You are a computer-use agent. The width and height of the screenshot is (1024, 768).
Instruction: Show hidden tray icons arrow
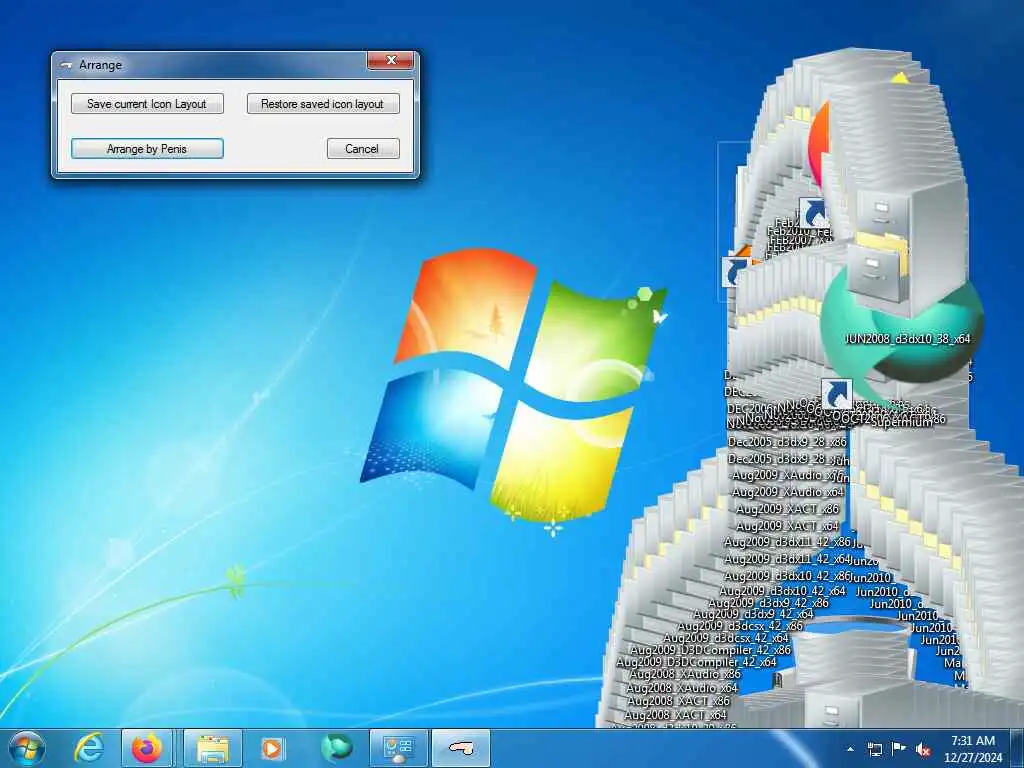click(x=850, y=749)
